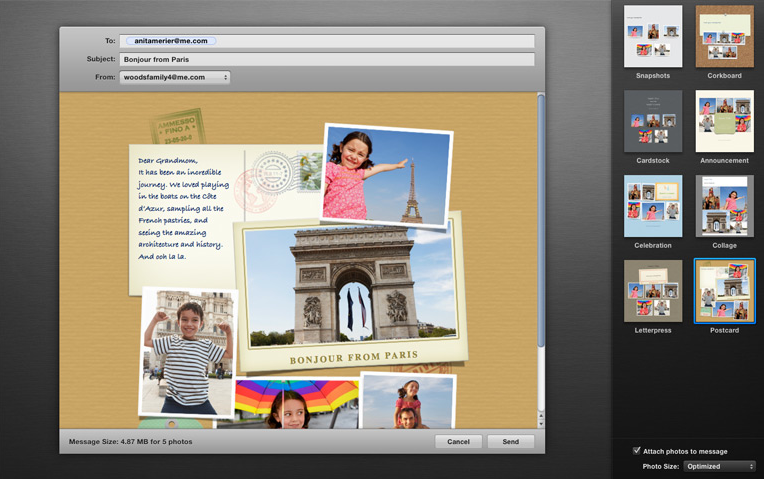Select the Announcement theme thumbnail
The height and width of the screenshot is (479, 764).
pyautogui.click(x=724, y=121)
